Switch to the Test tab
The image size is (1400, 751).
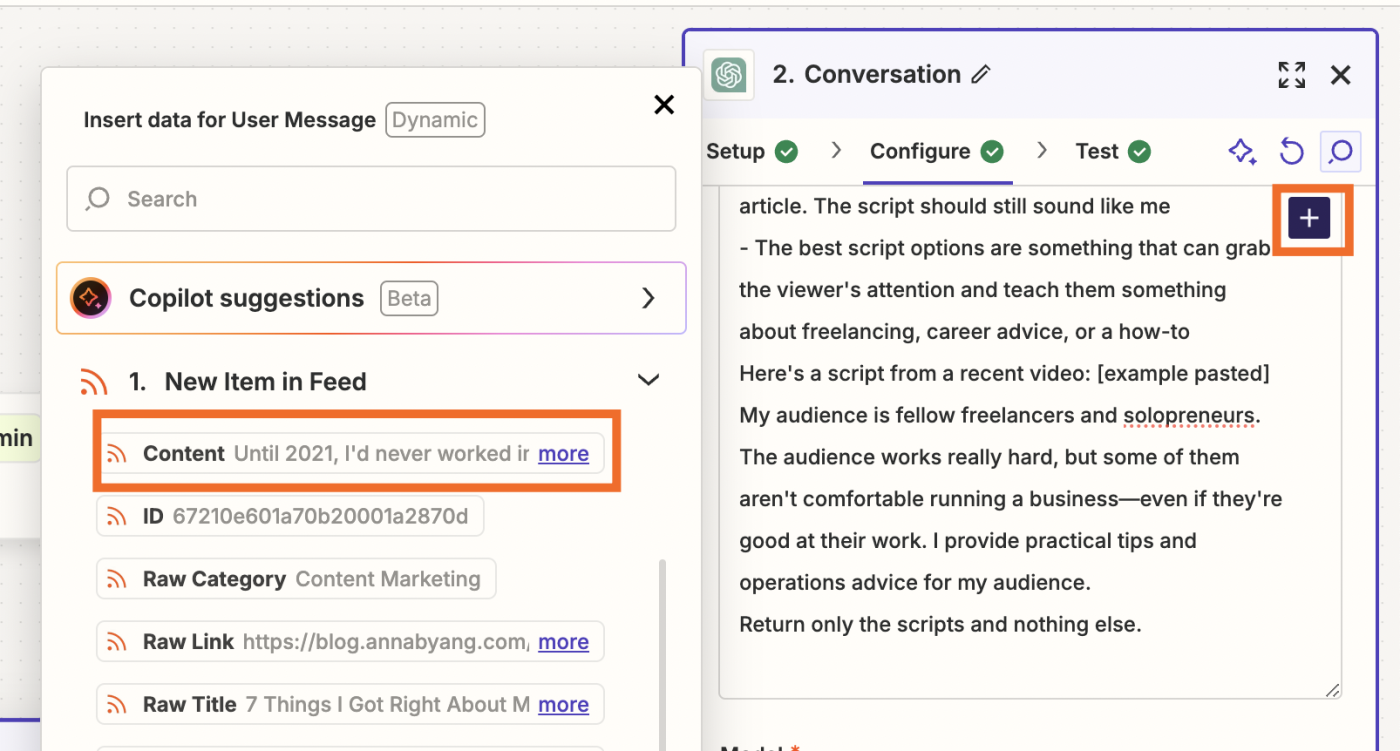(x=1112, y=152)
